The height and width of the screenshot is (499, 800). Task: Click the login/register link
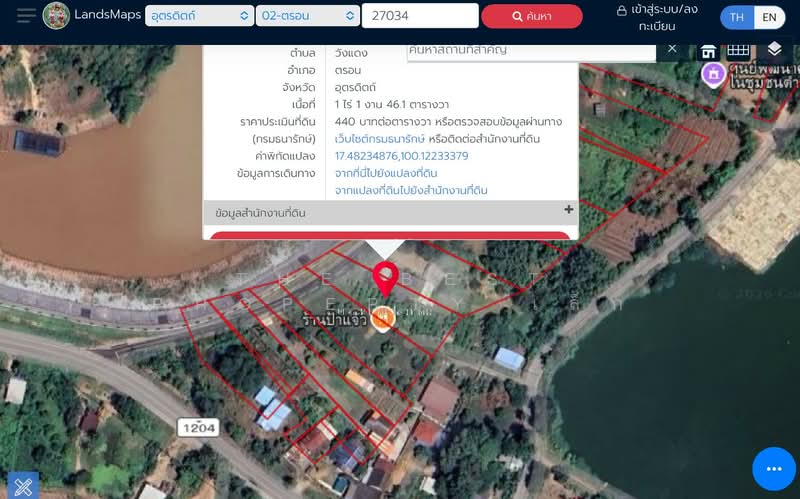click(657, 17)
